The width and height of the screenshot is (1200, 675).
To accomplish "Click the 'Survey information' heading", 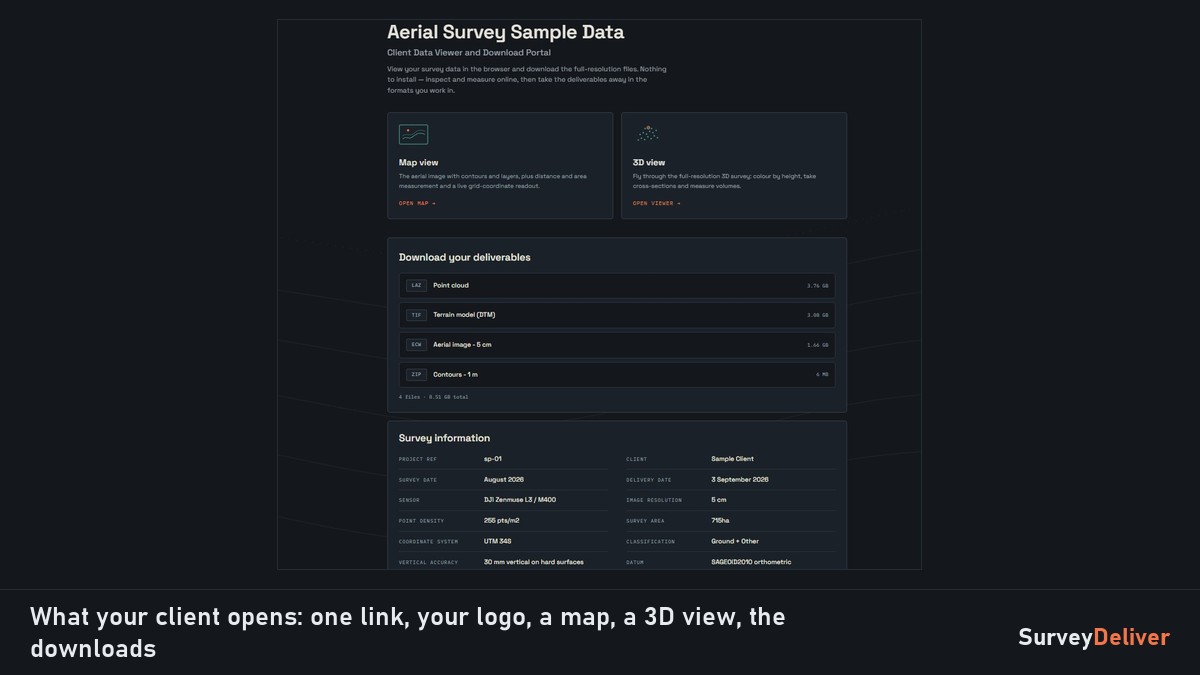I will click(x=444, y=438).
